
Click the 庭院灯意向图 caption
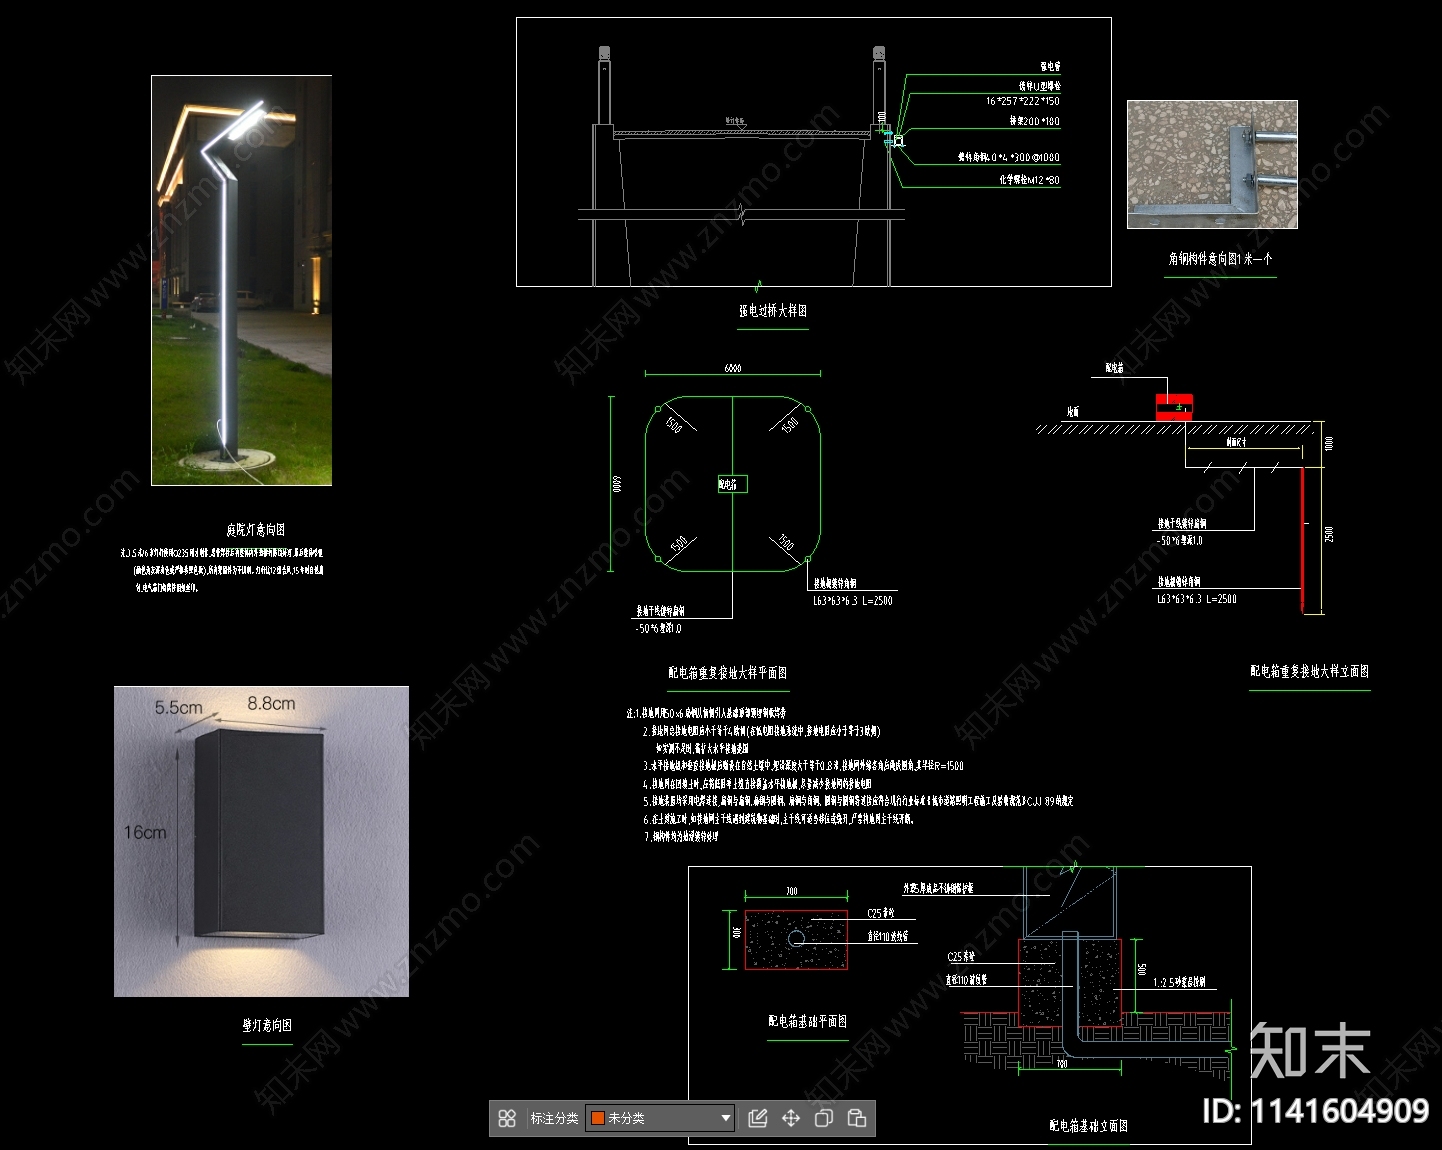click(x=255, y=530)
